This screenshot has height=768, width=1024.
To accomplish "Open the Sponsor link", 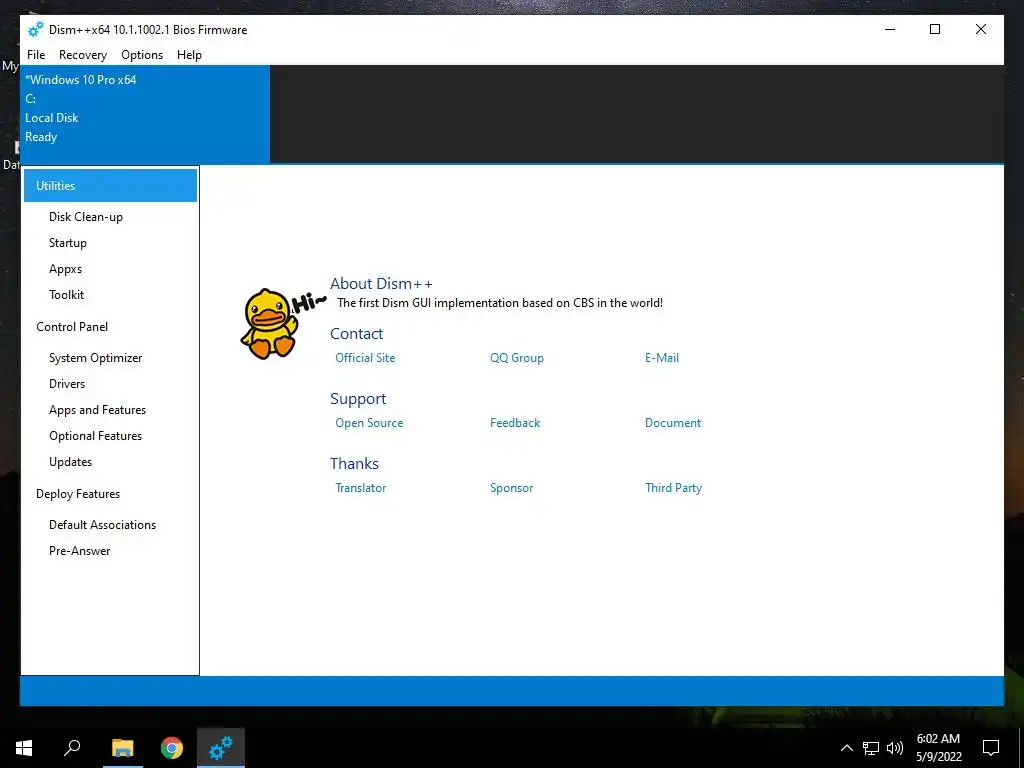I will pos(511,488).
